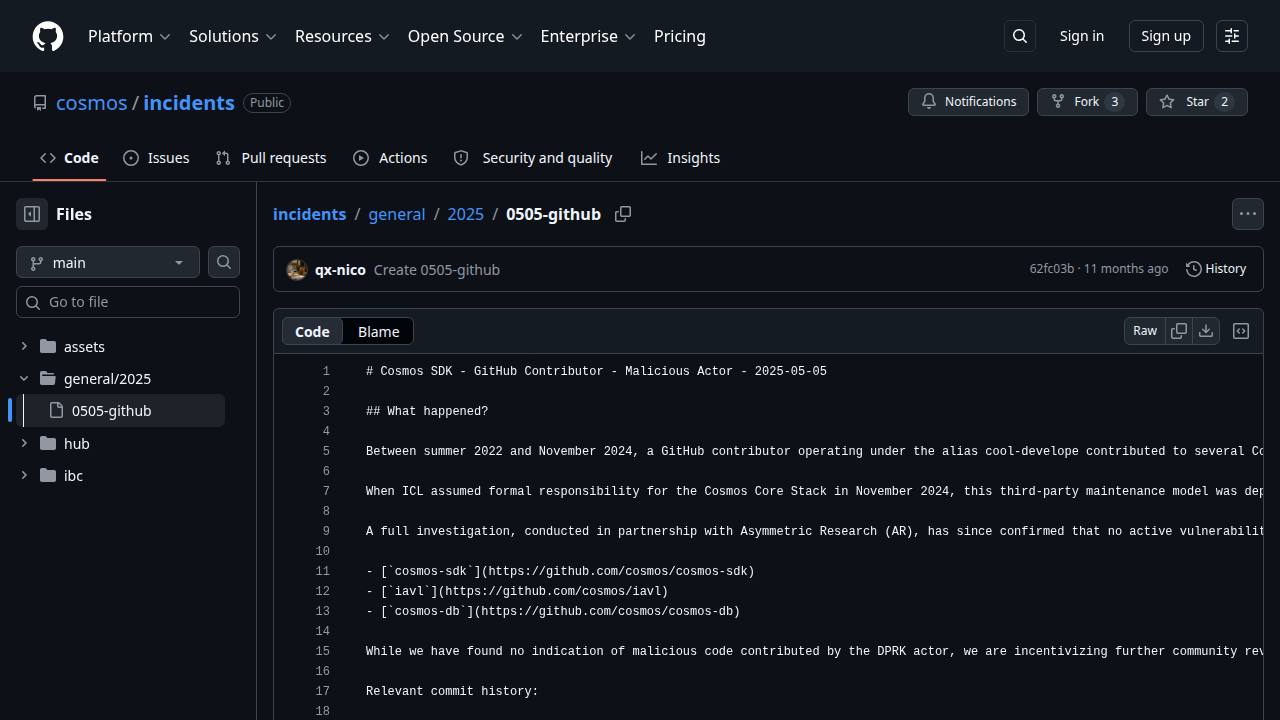Open the incidents repository title link
Image resolution: width=1280 pixels, height=720 pixels.
pos(189,103)
